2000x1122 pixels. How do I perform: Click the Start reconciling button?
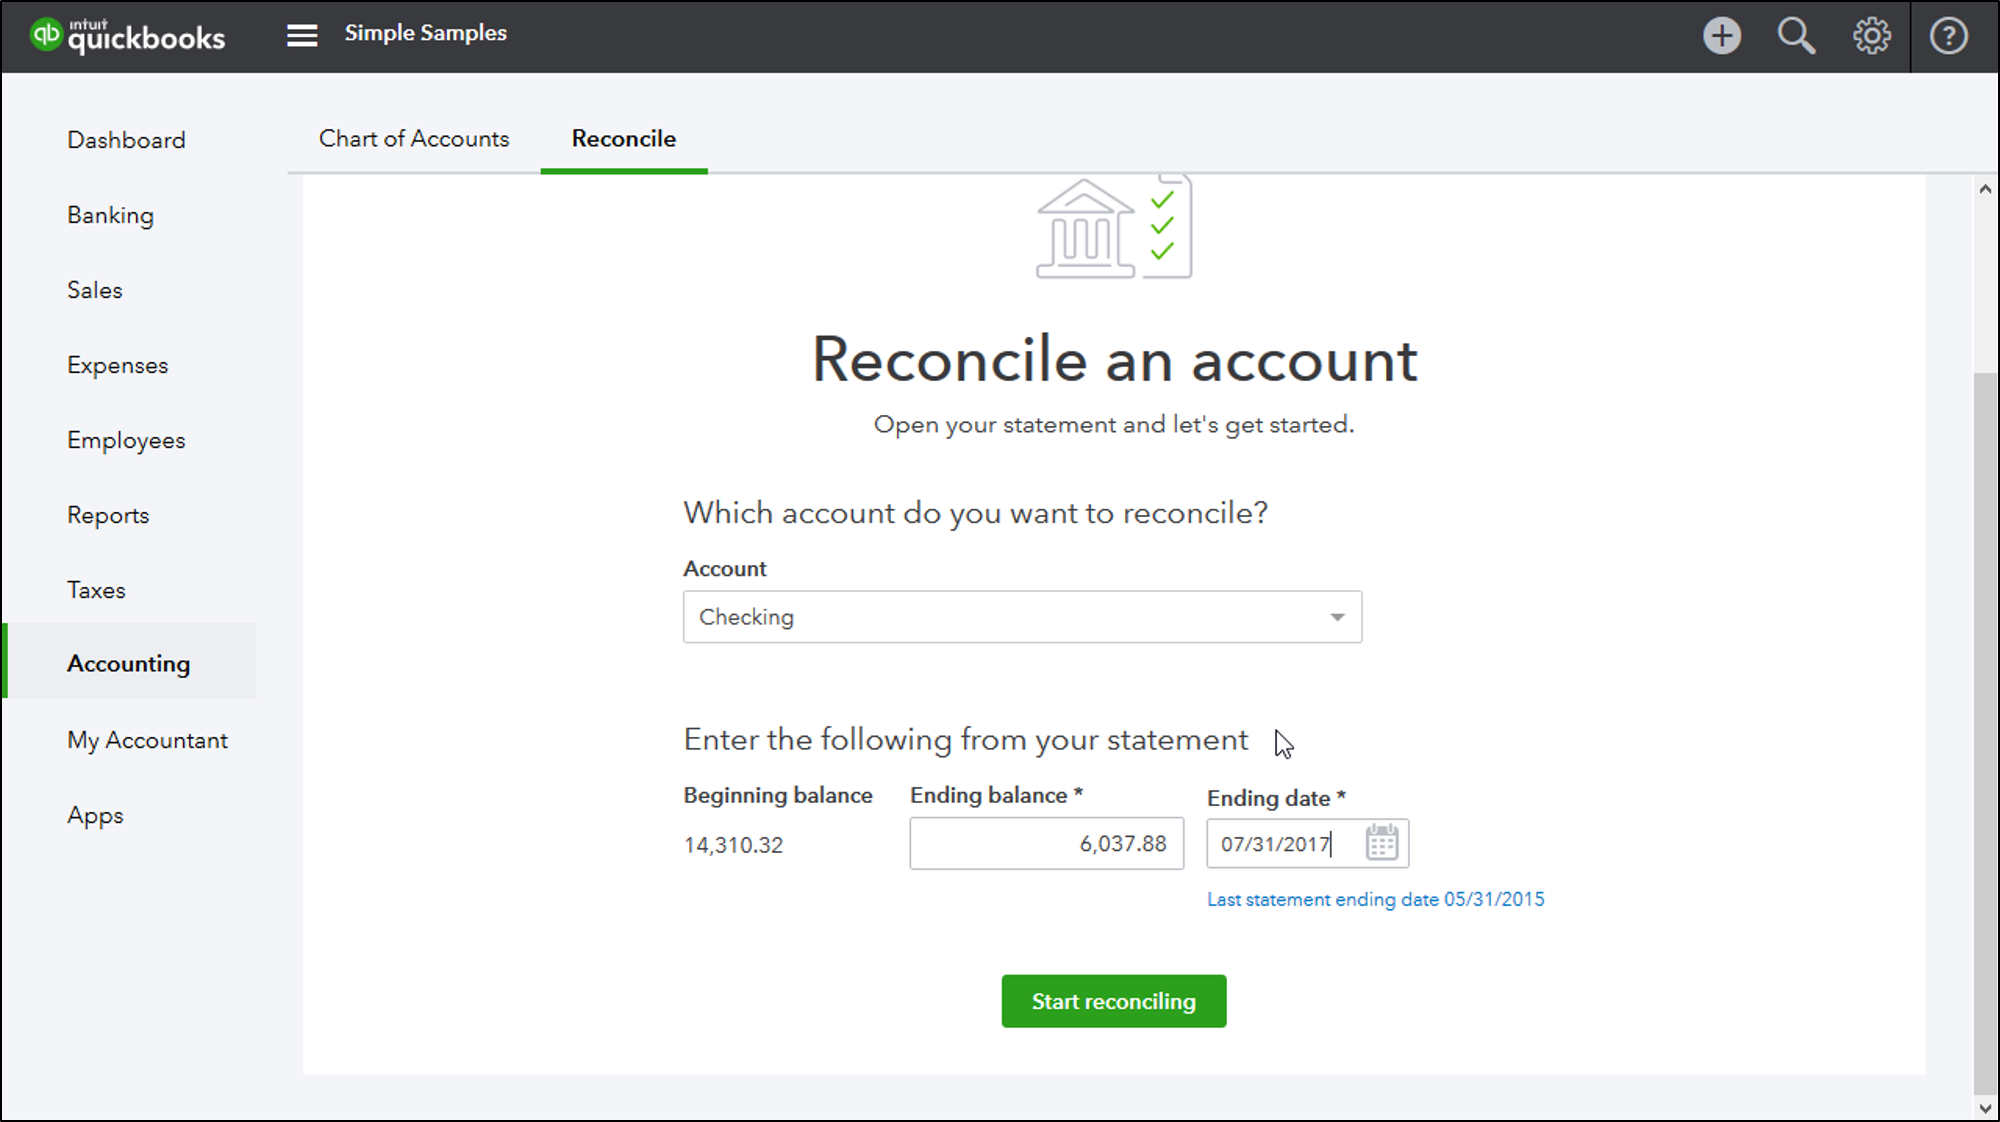coord(1113,1000)
